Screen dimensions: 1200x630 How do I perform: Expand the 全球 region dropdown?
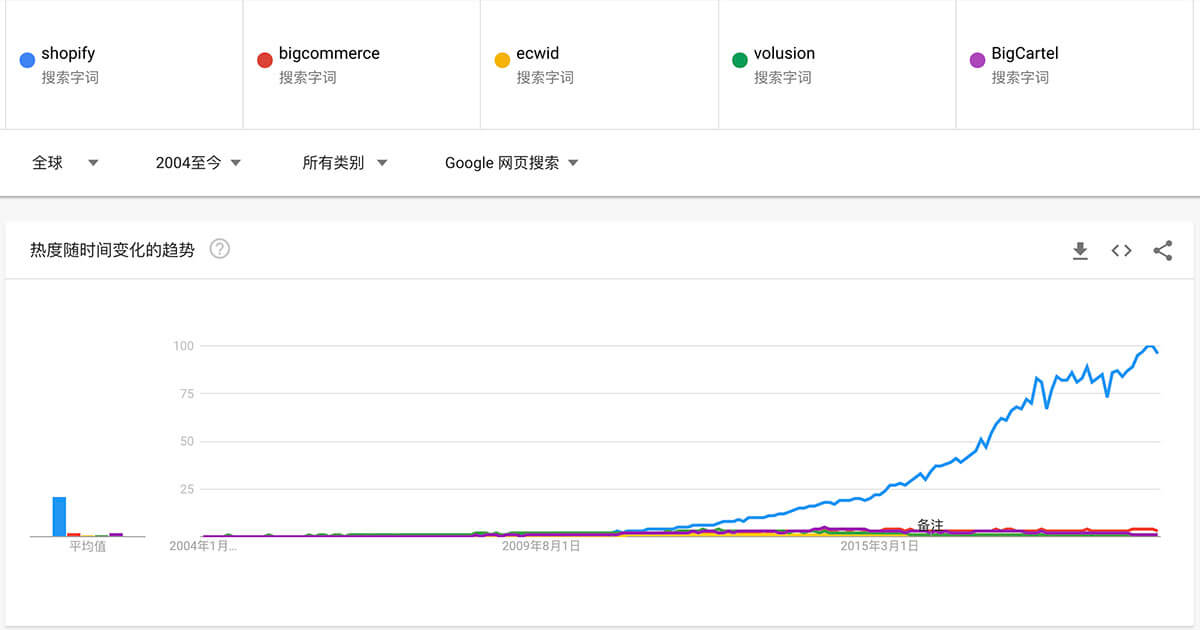65,163
